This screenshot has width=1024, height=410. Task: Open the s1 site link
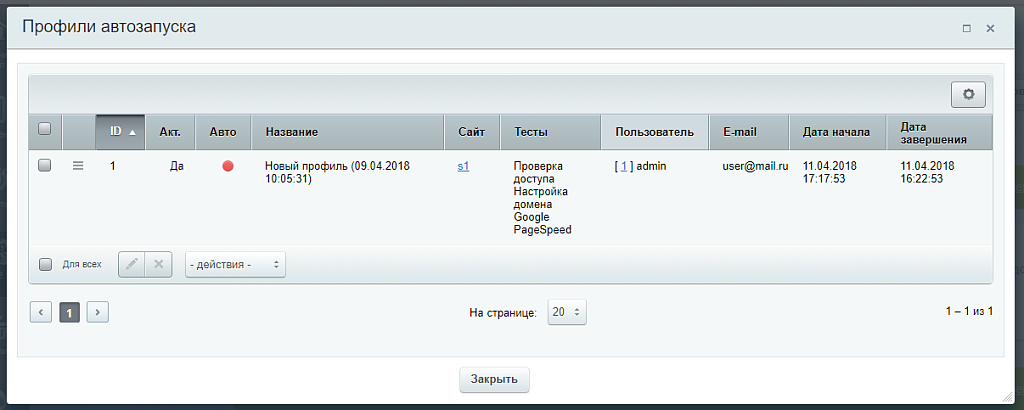463,166
